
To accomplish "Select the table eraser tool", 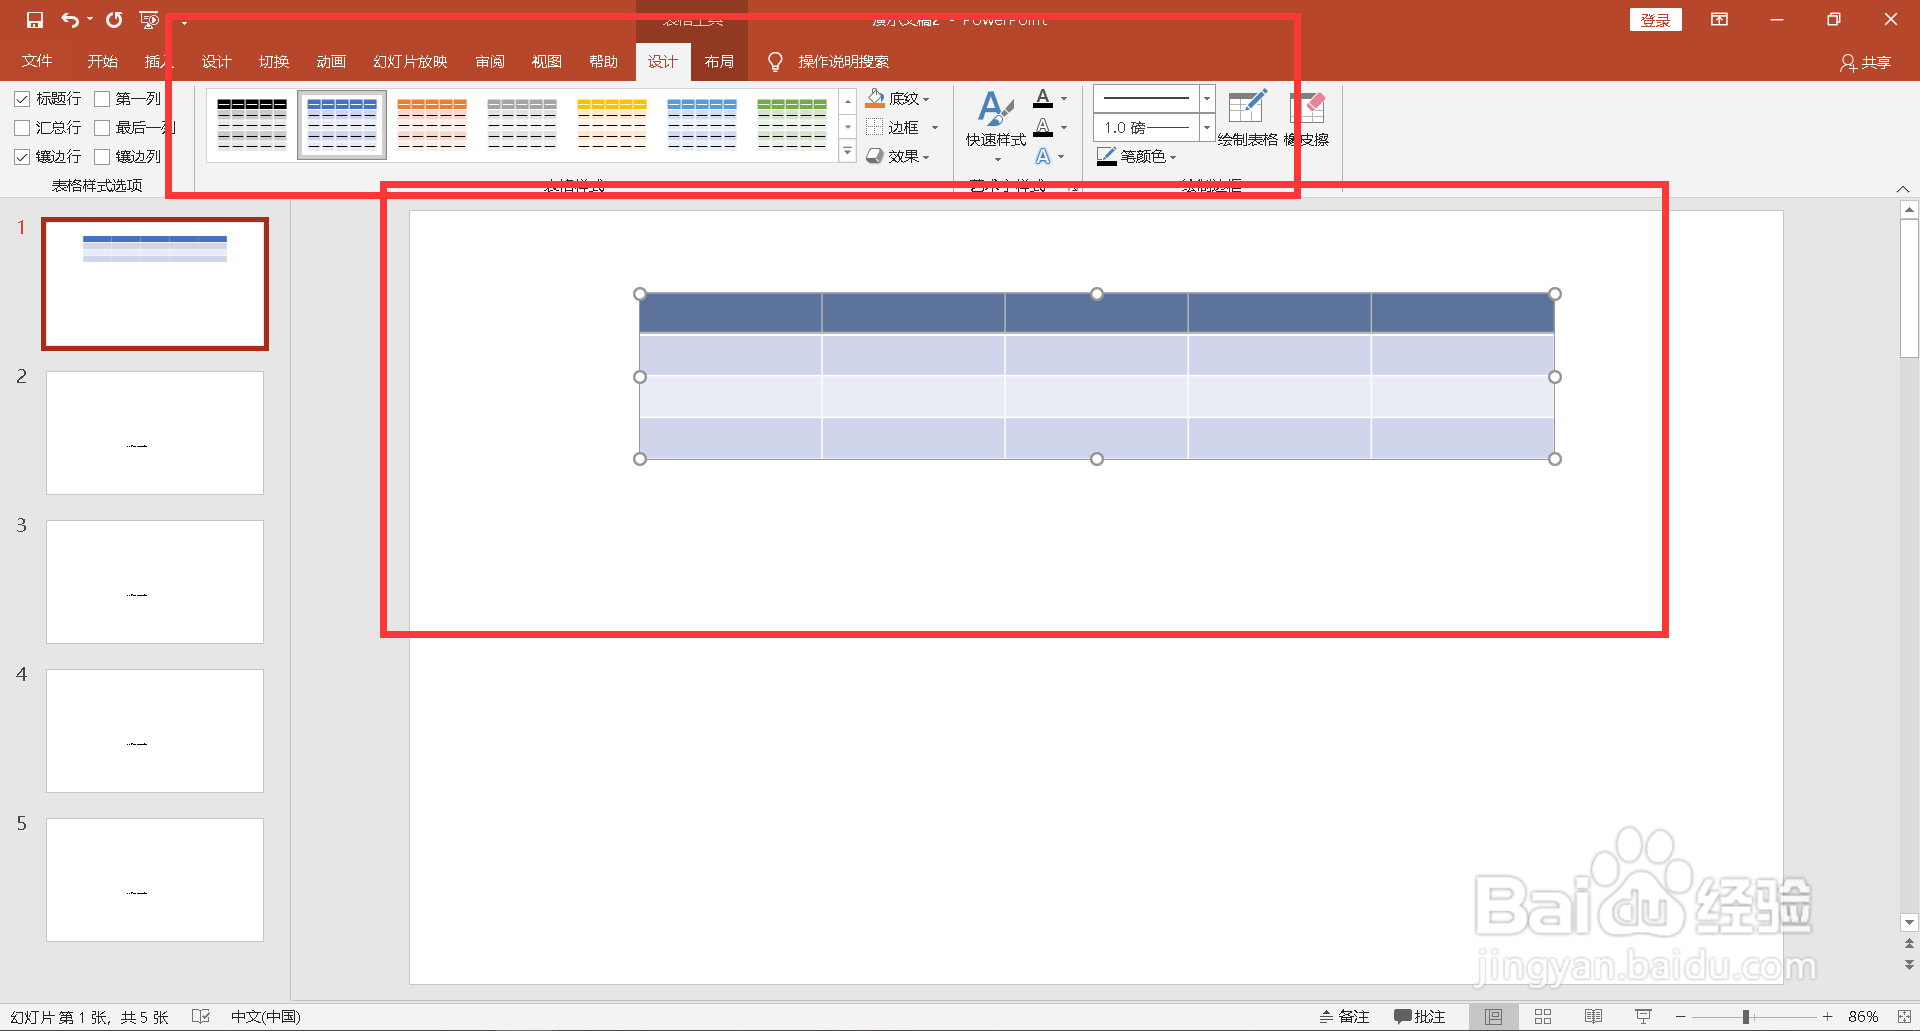I will click(x=1307, y=118).
